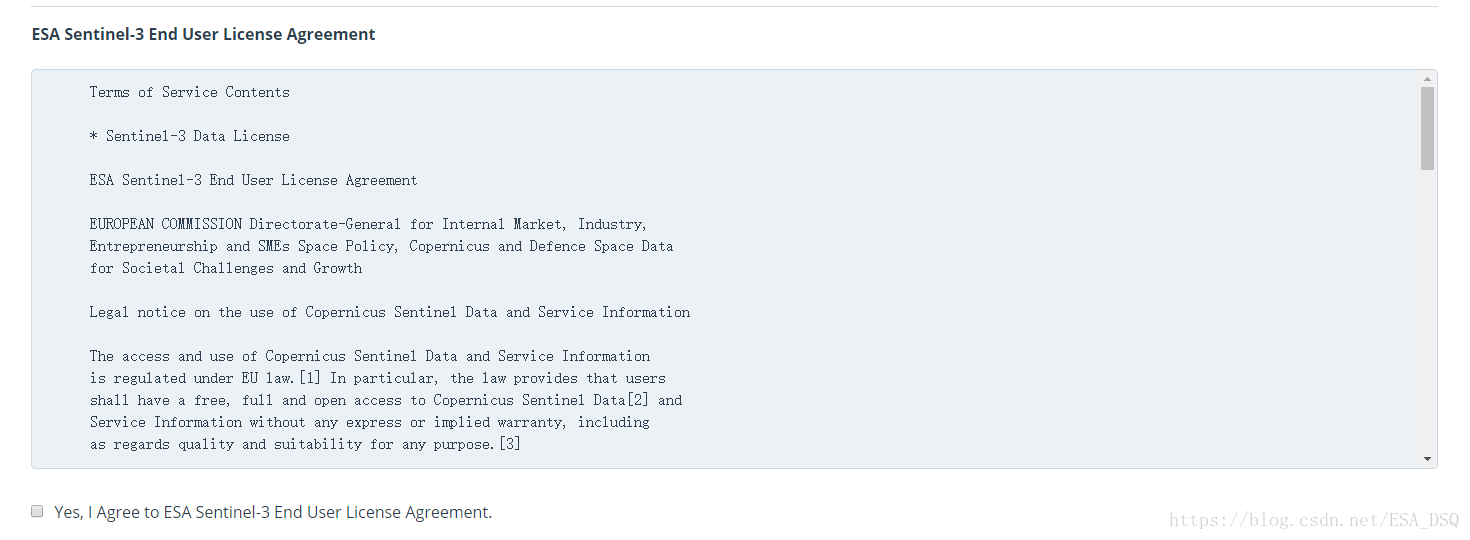Select the '* Sentinel-3 Data License' entry
The image size is (1470, 540).
pyautogui.click(x=190, y=136)
